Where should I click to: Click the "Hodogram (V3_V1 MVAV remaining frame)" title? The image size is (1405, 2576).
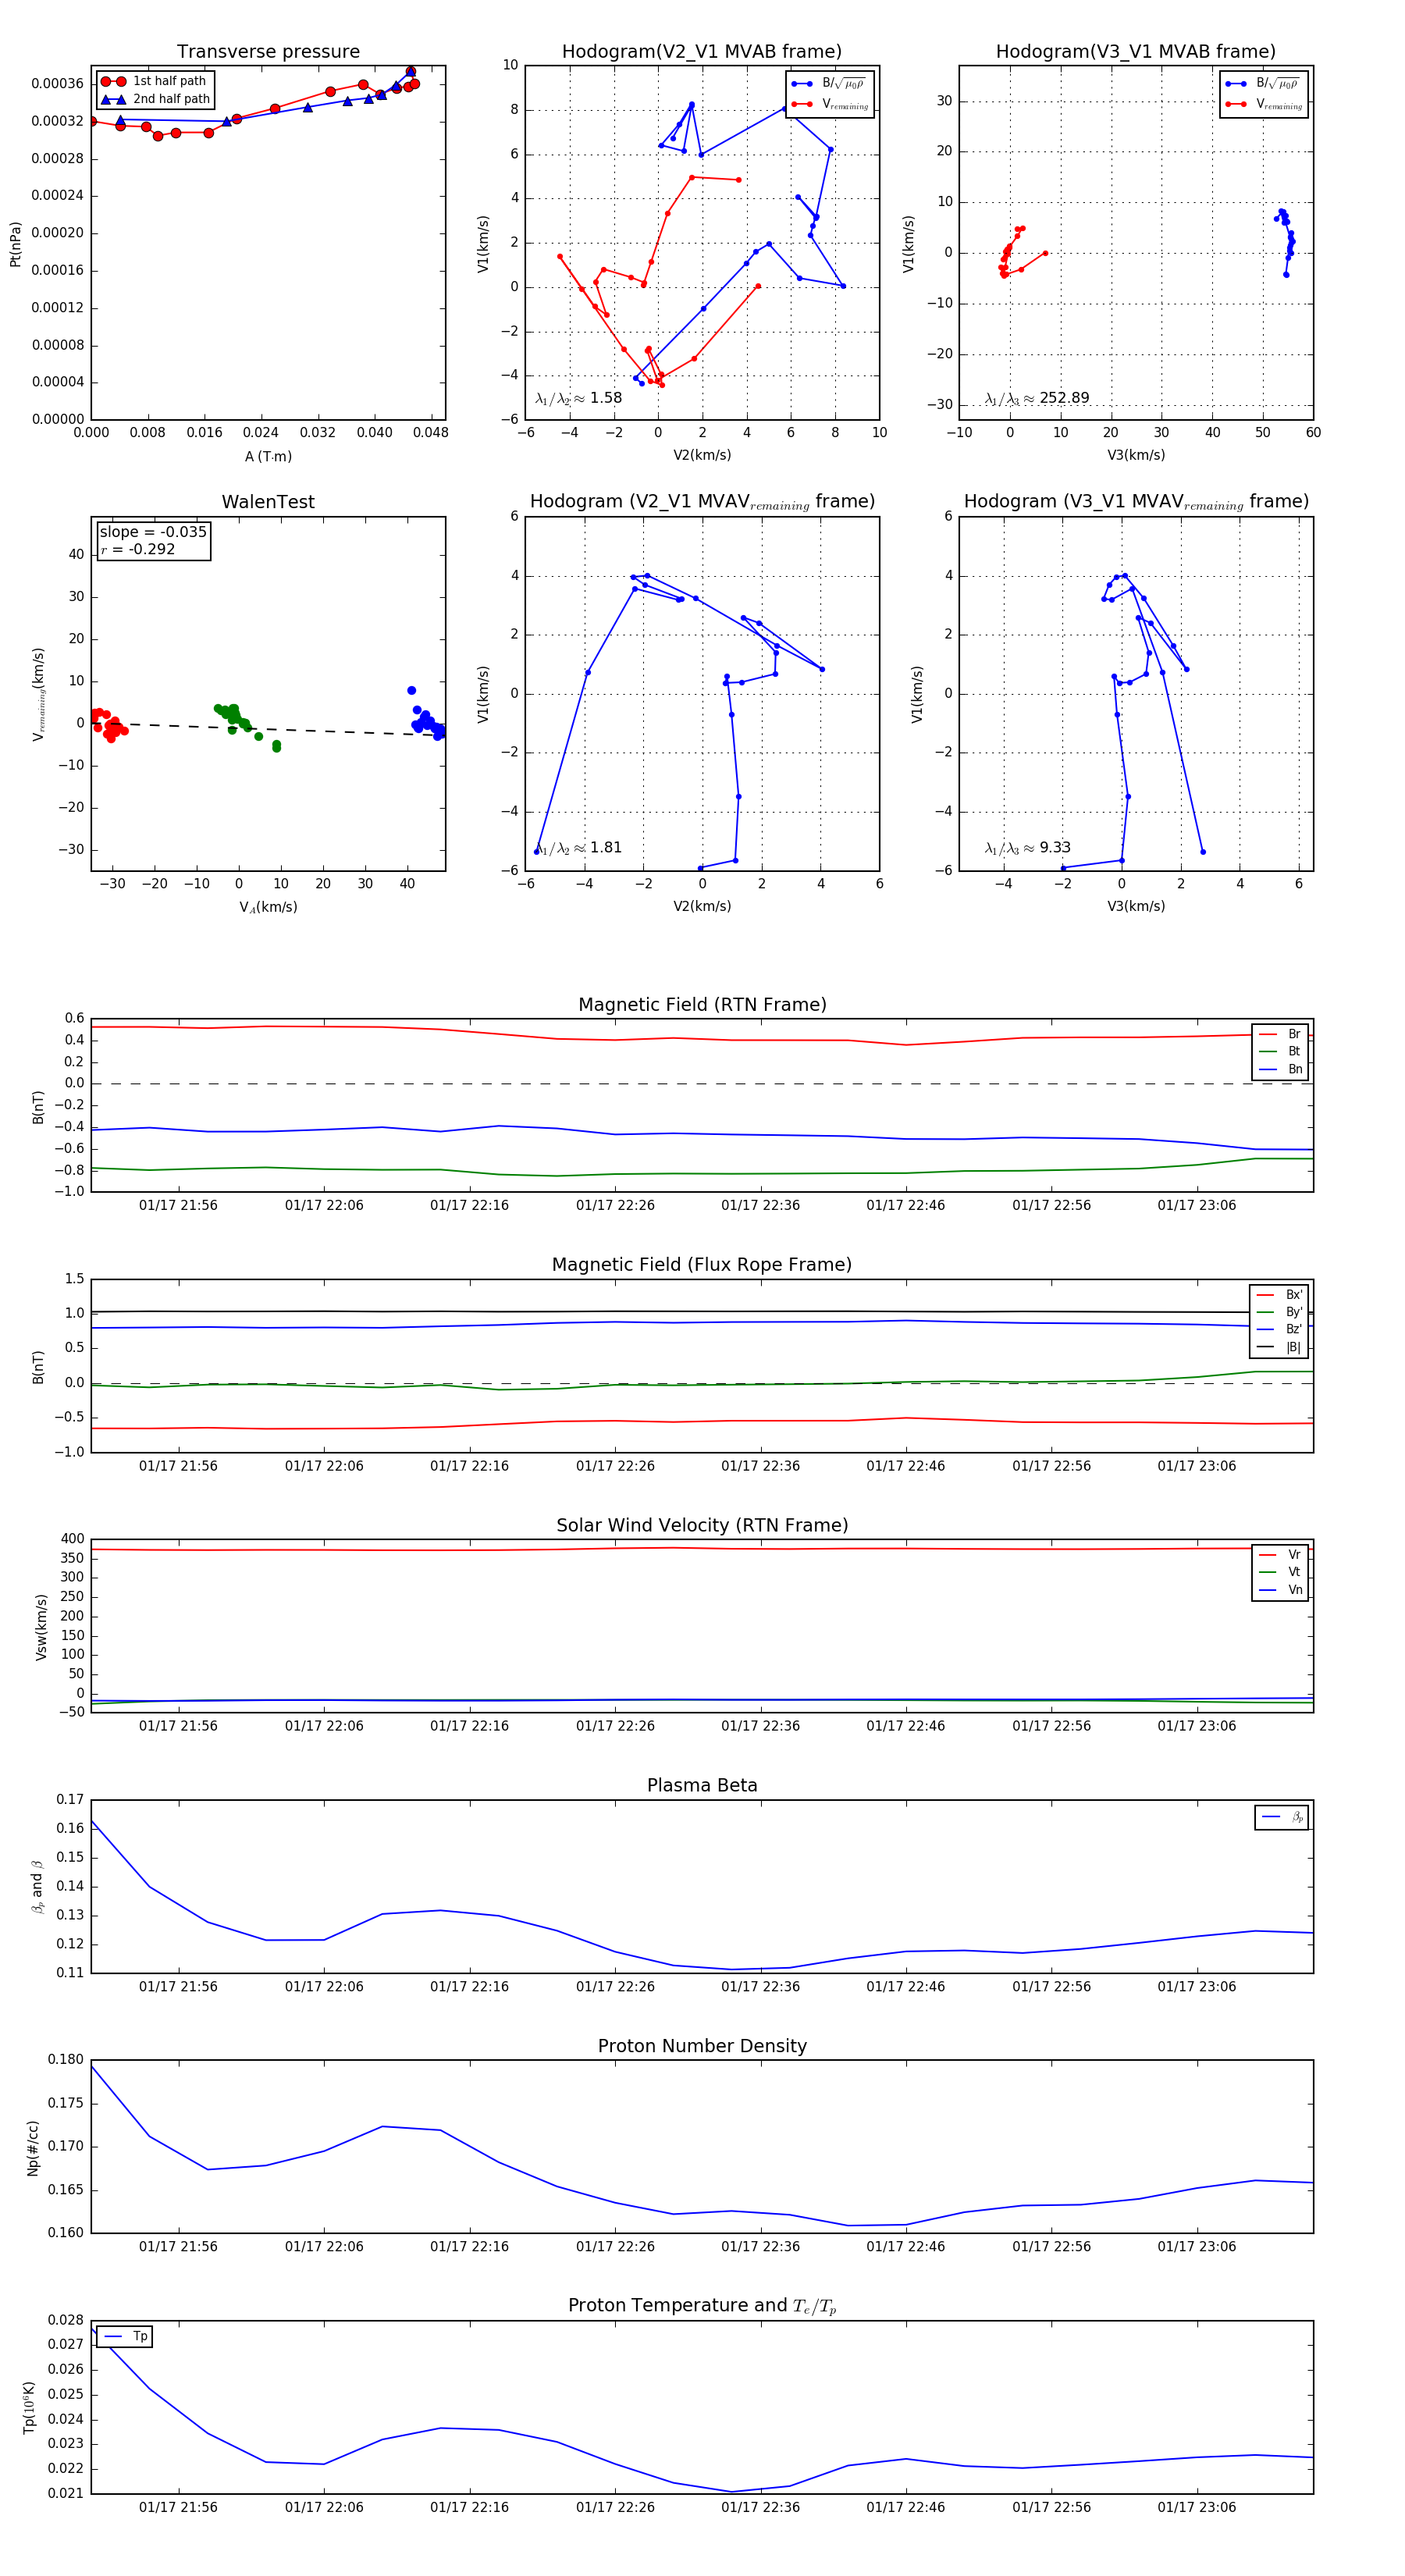point(1136,502)
